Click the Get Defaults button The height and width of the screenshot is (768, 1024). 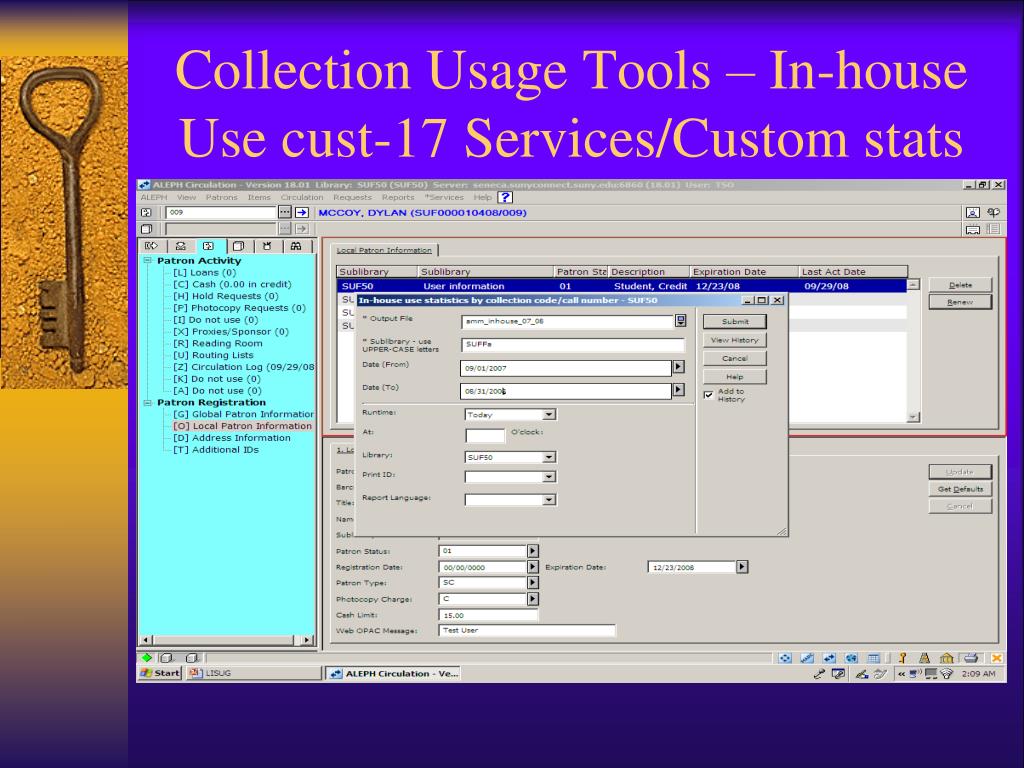coord(960,489)
